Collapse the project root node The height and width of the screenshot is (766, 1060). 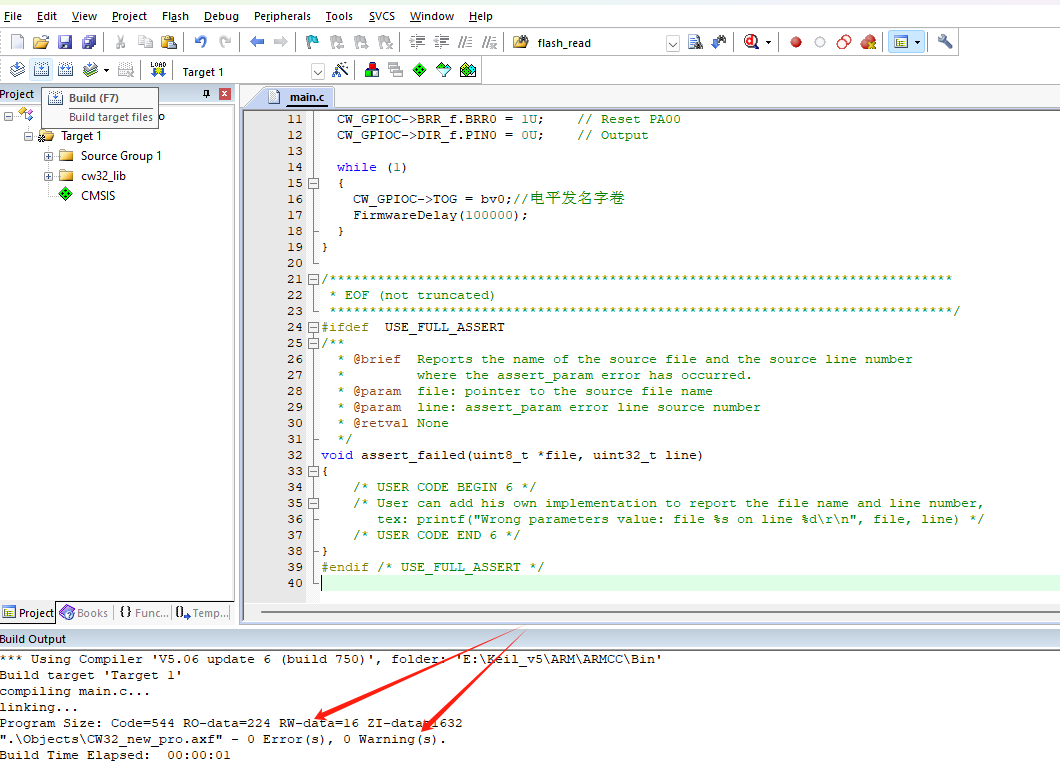(x=8, y=116)
